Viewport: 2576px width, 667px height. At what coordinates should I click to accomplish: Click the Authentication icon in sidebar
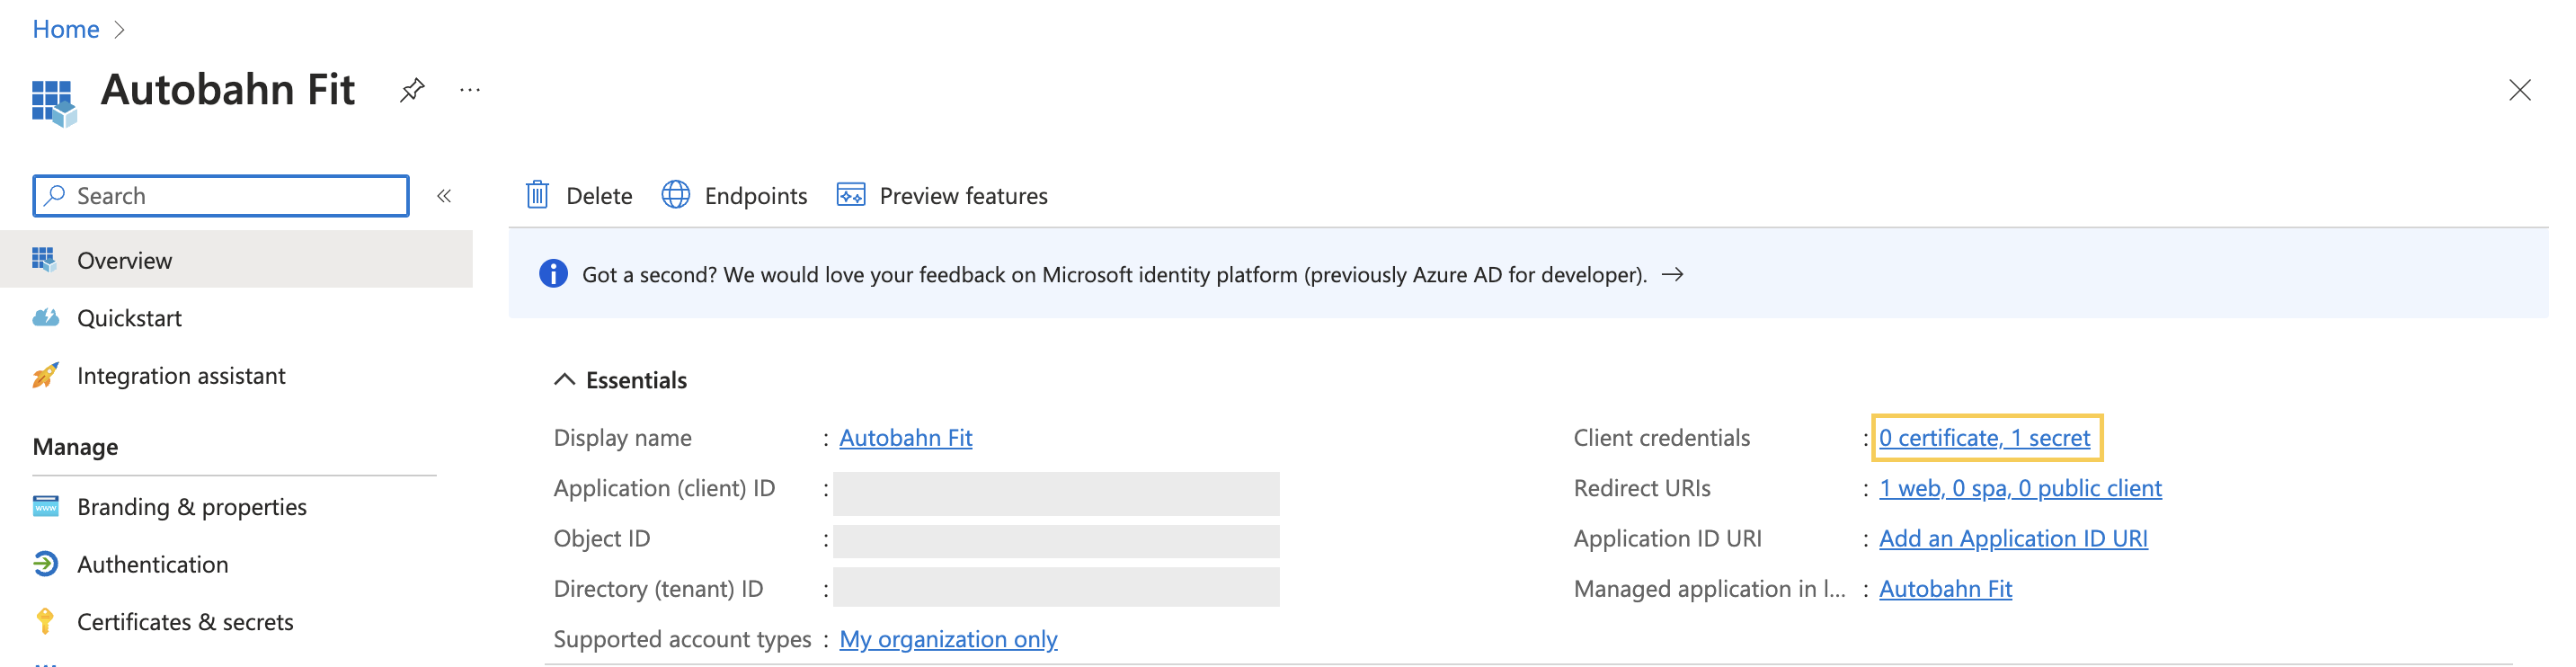point(45,564)
